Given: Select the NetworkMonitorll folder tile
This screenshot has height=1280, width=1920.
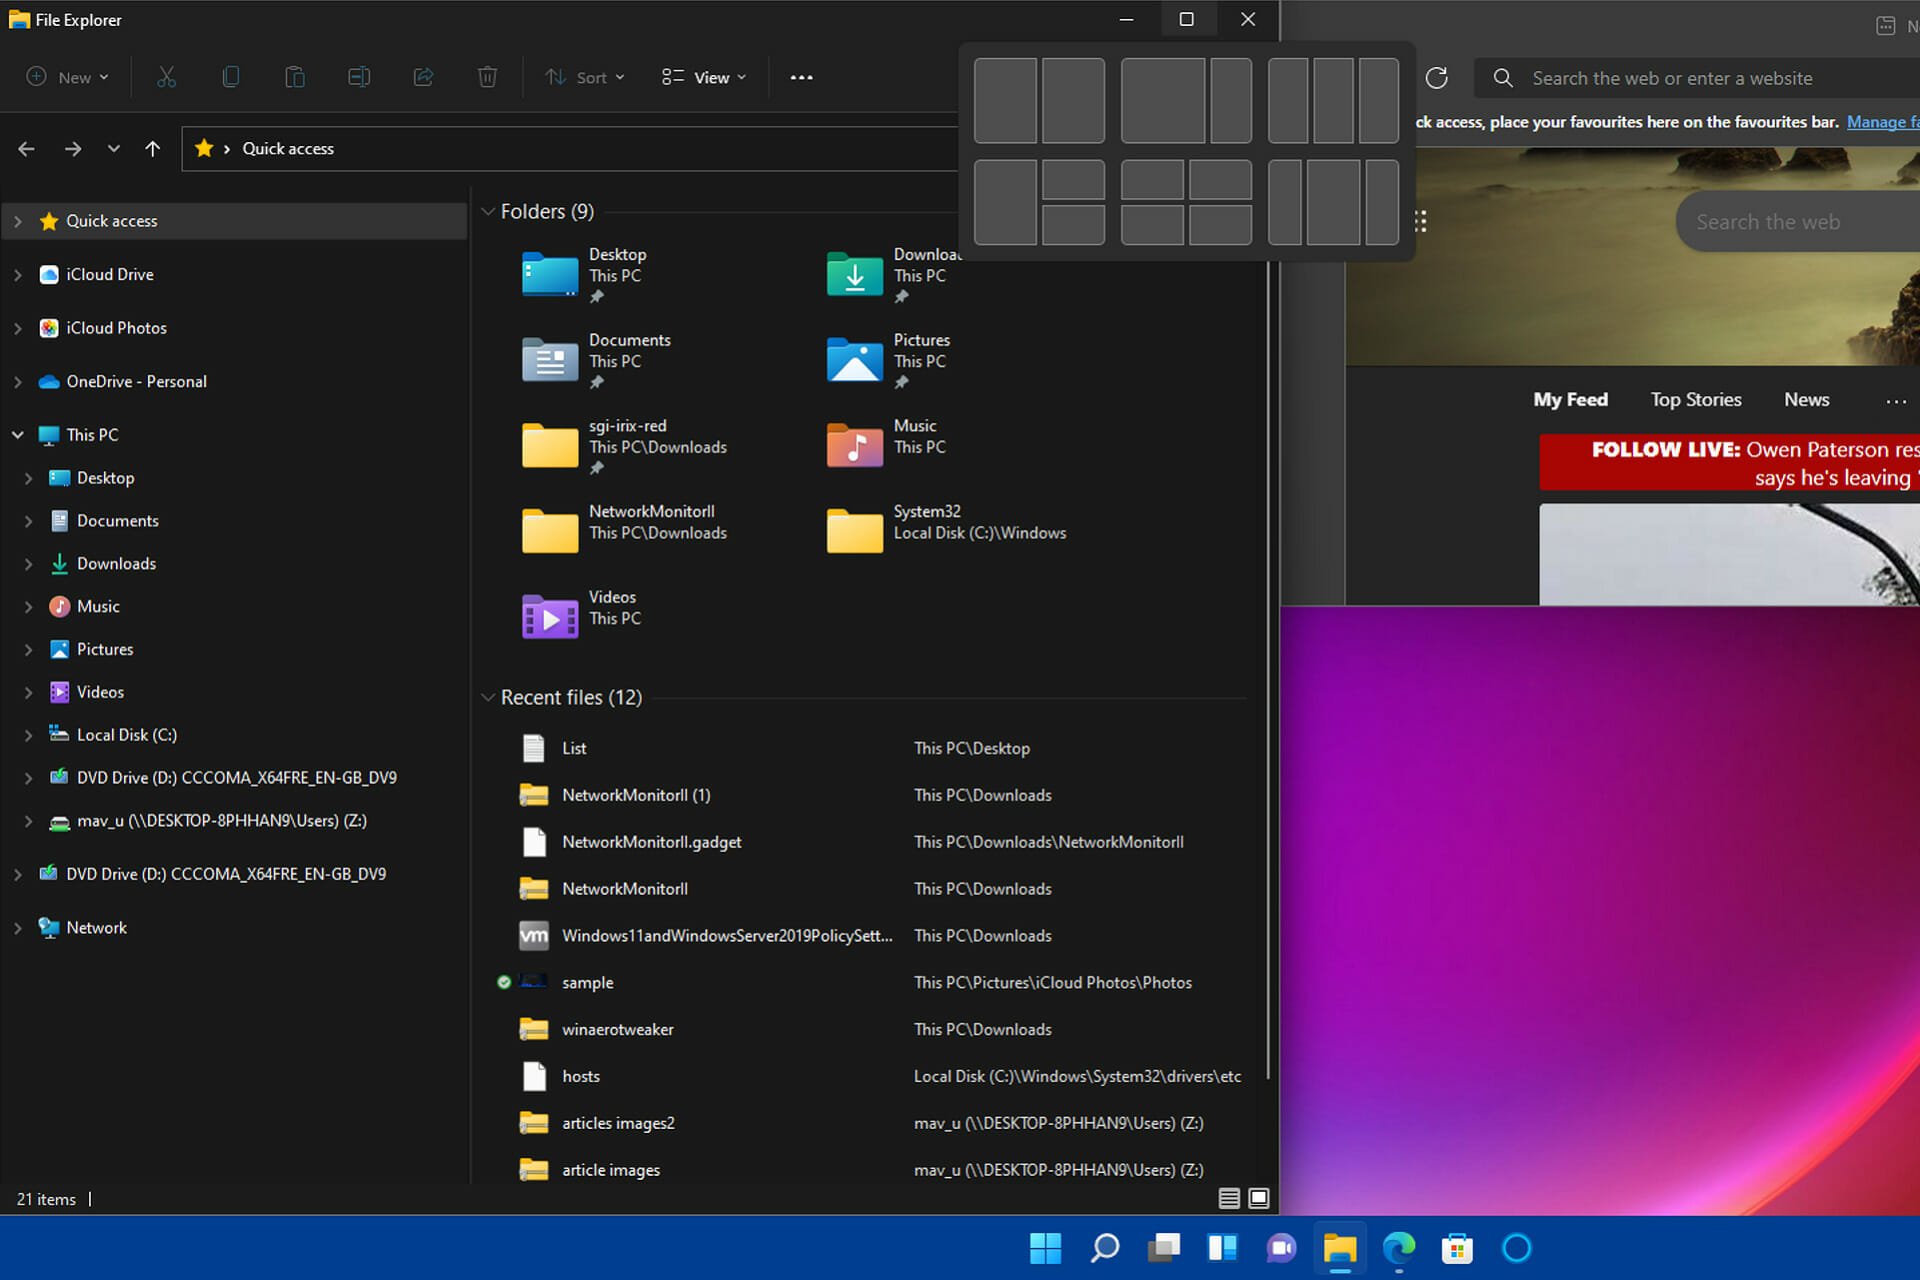Looking at the screenshot, I should click(x=625, y=531).
